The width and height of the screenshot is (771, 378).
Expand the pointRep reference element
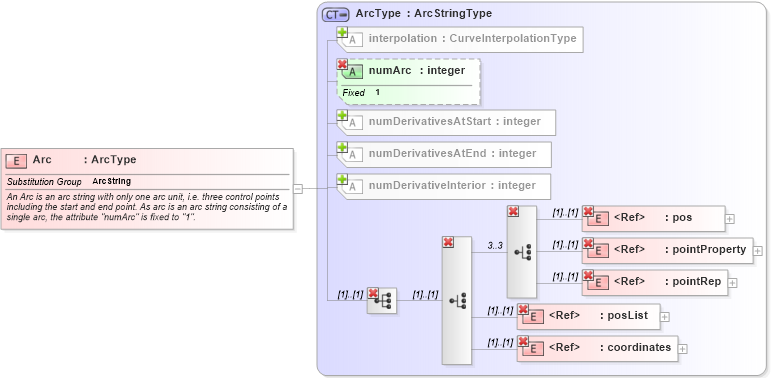click(x=732, y=283)
